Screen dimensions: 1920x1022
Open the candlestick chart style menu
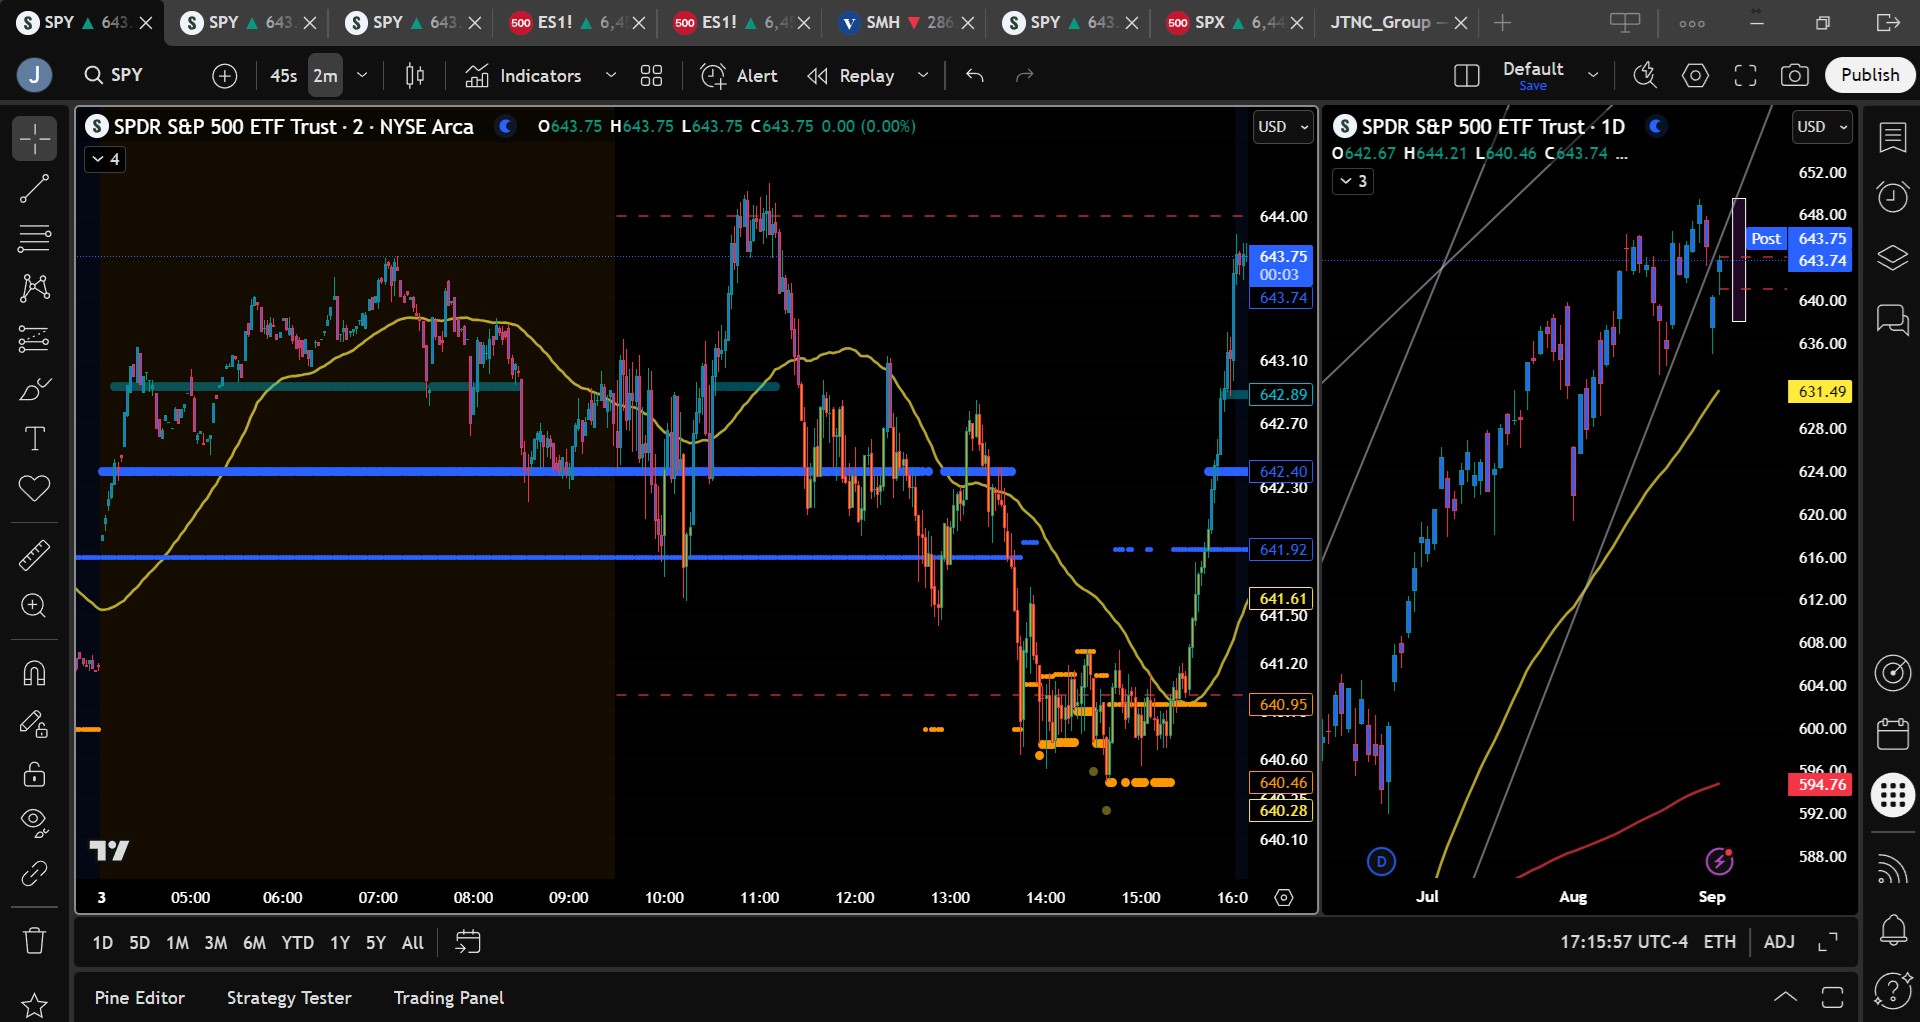pyautogui.click(x=415, y=75)
